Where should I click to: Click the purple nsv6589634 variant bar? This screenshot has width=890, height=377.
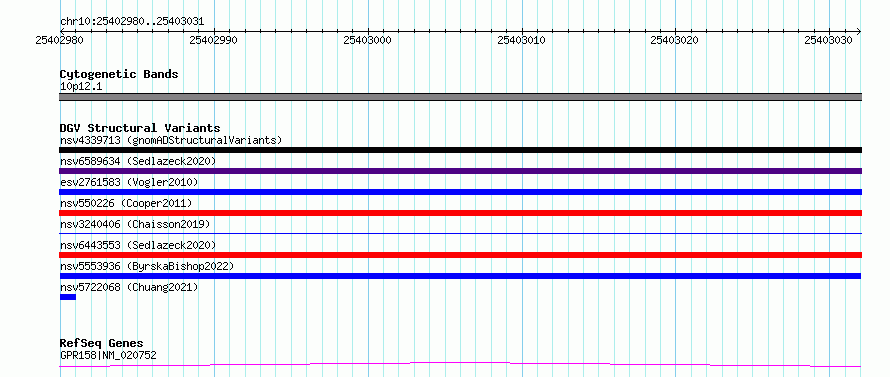coord(460,171)
